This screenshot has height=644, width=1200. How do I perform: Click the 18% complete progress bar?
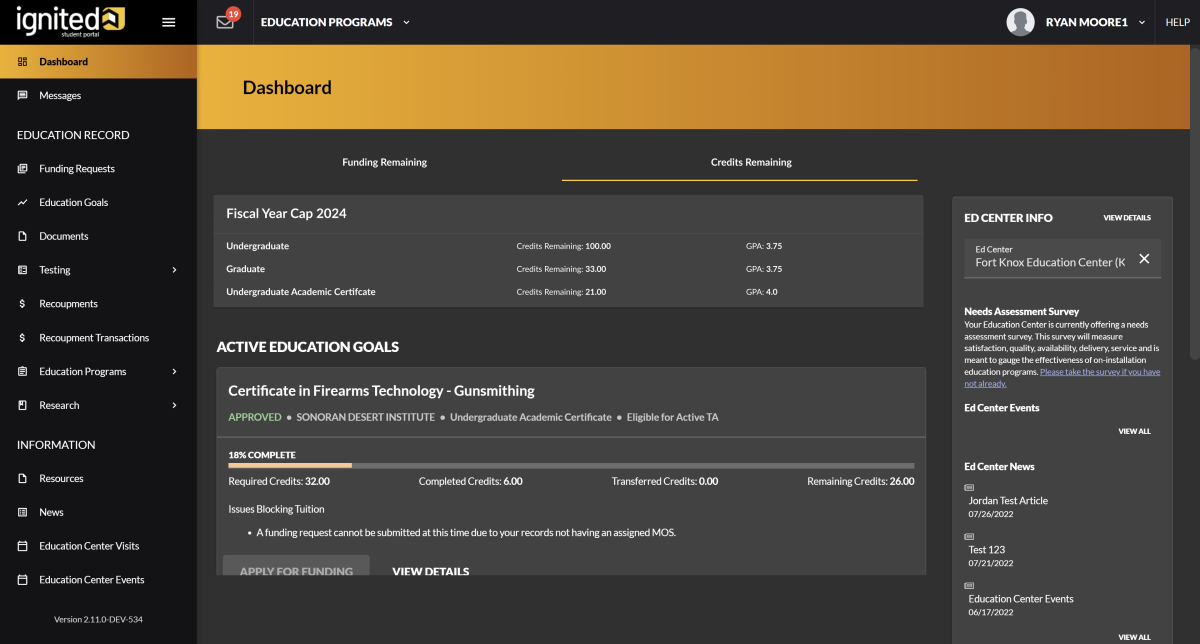[570, 465]
